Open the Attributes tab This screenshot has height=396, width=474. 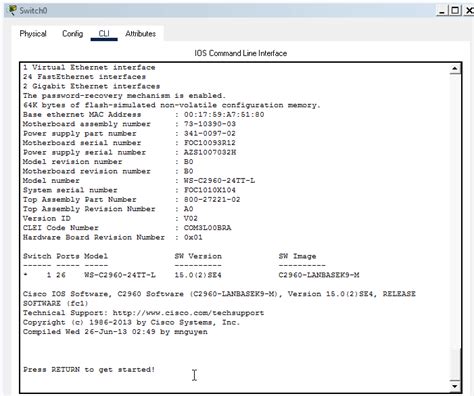click(x=140, y=34)
